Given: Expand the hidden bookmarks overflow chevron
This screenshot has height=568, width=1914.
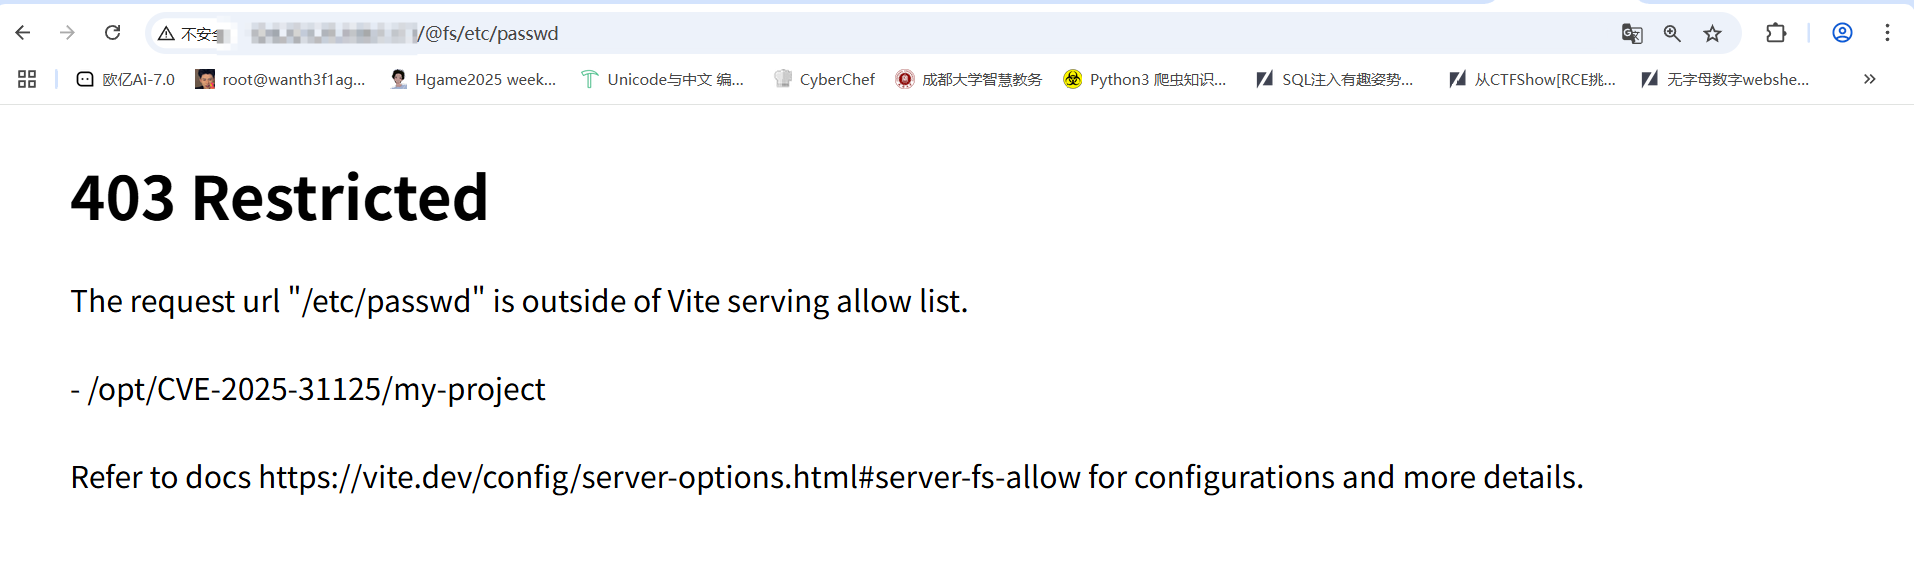Looking at the screenshot, I should 1869,79.
